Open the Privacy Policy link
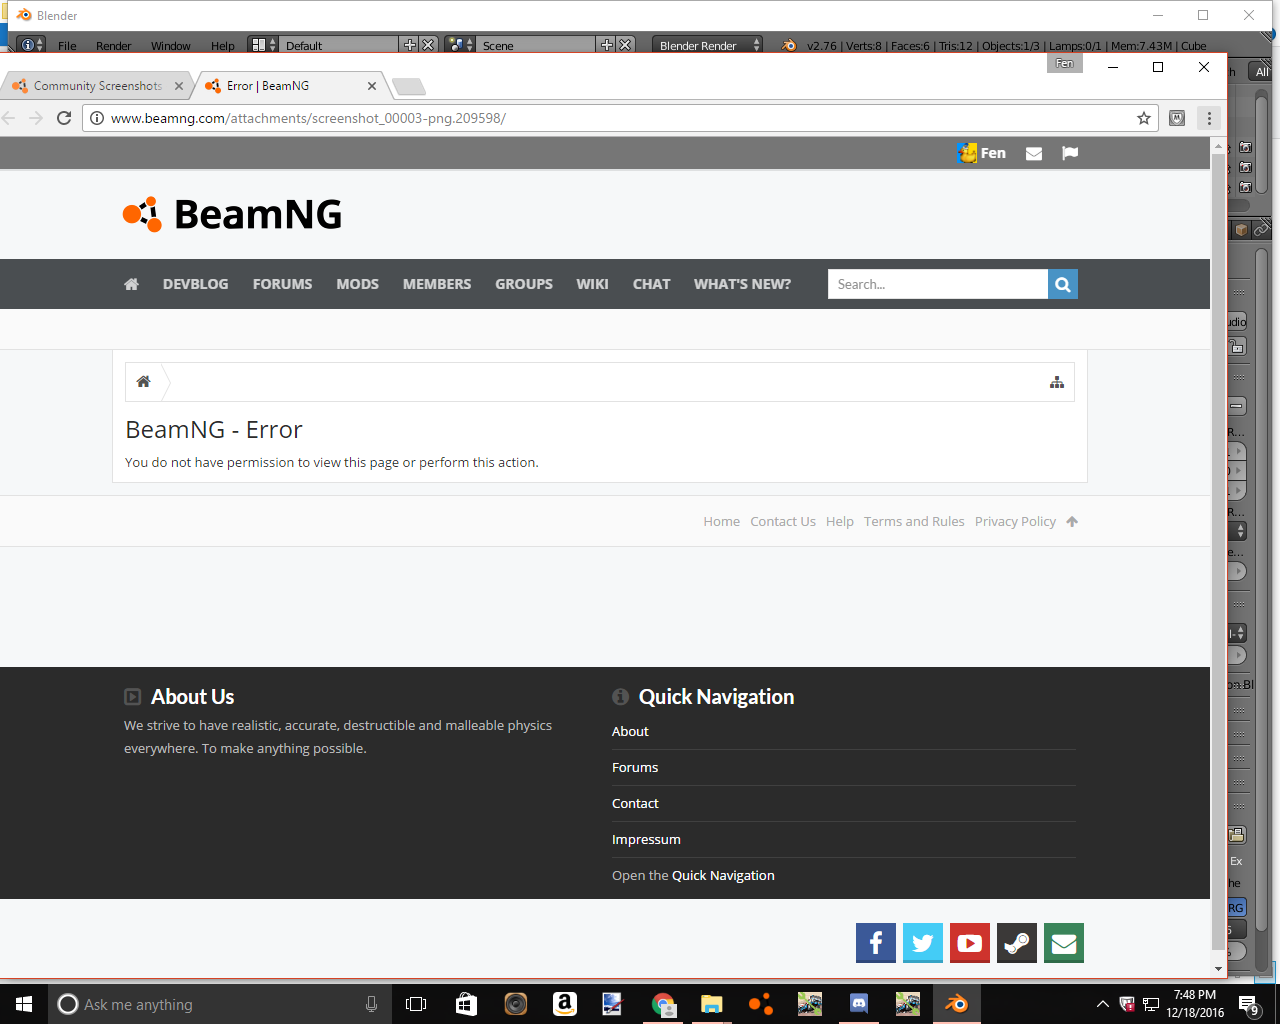Viewport: 1280px width, 1024px height. 1015,521
